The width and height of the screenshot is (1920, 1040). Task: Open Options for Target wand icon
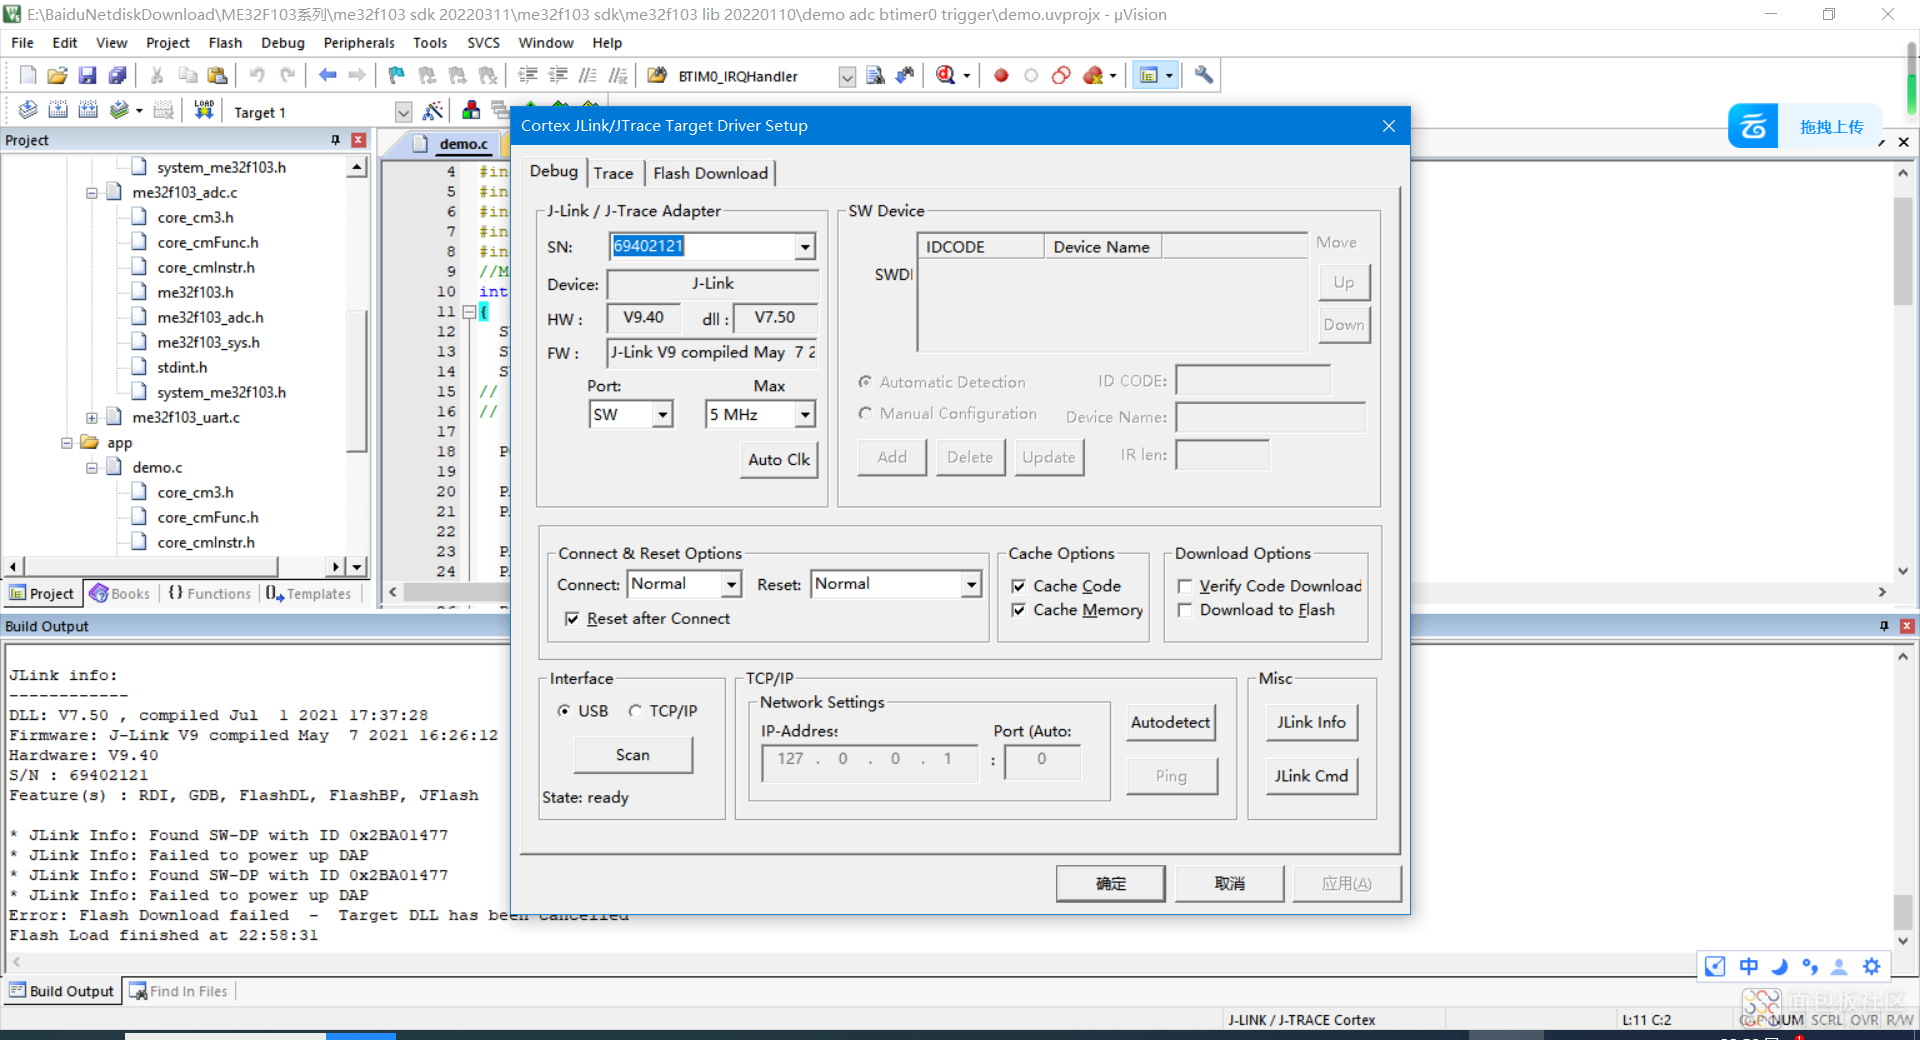(433, 110)
